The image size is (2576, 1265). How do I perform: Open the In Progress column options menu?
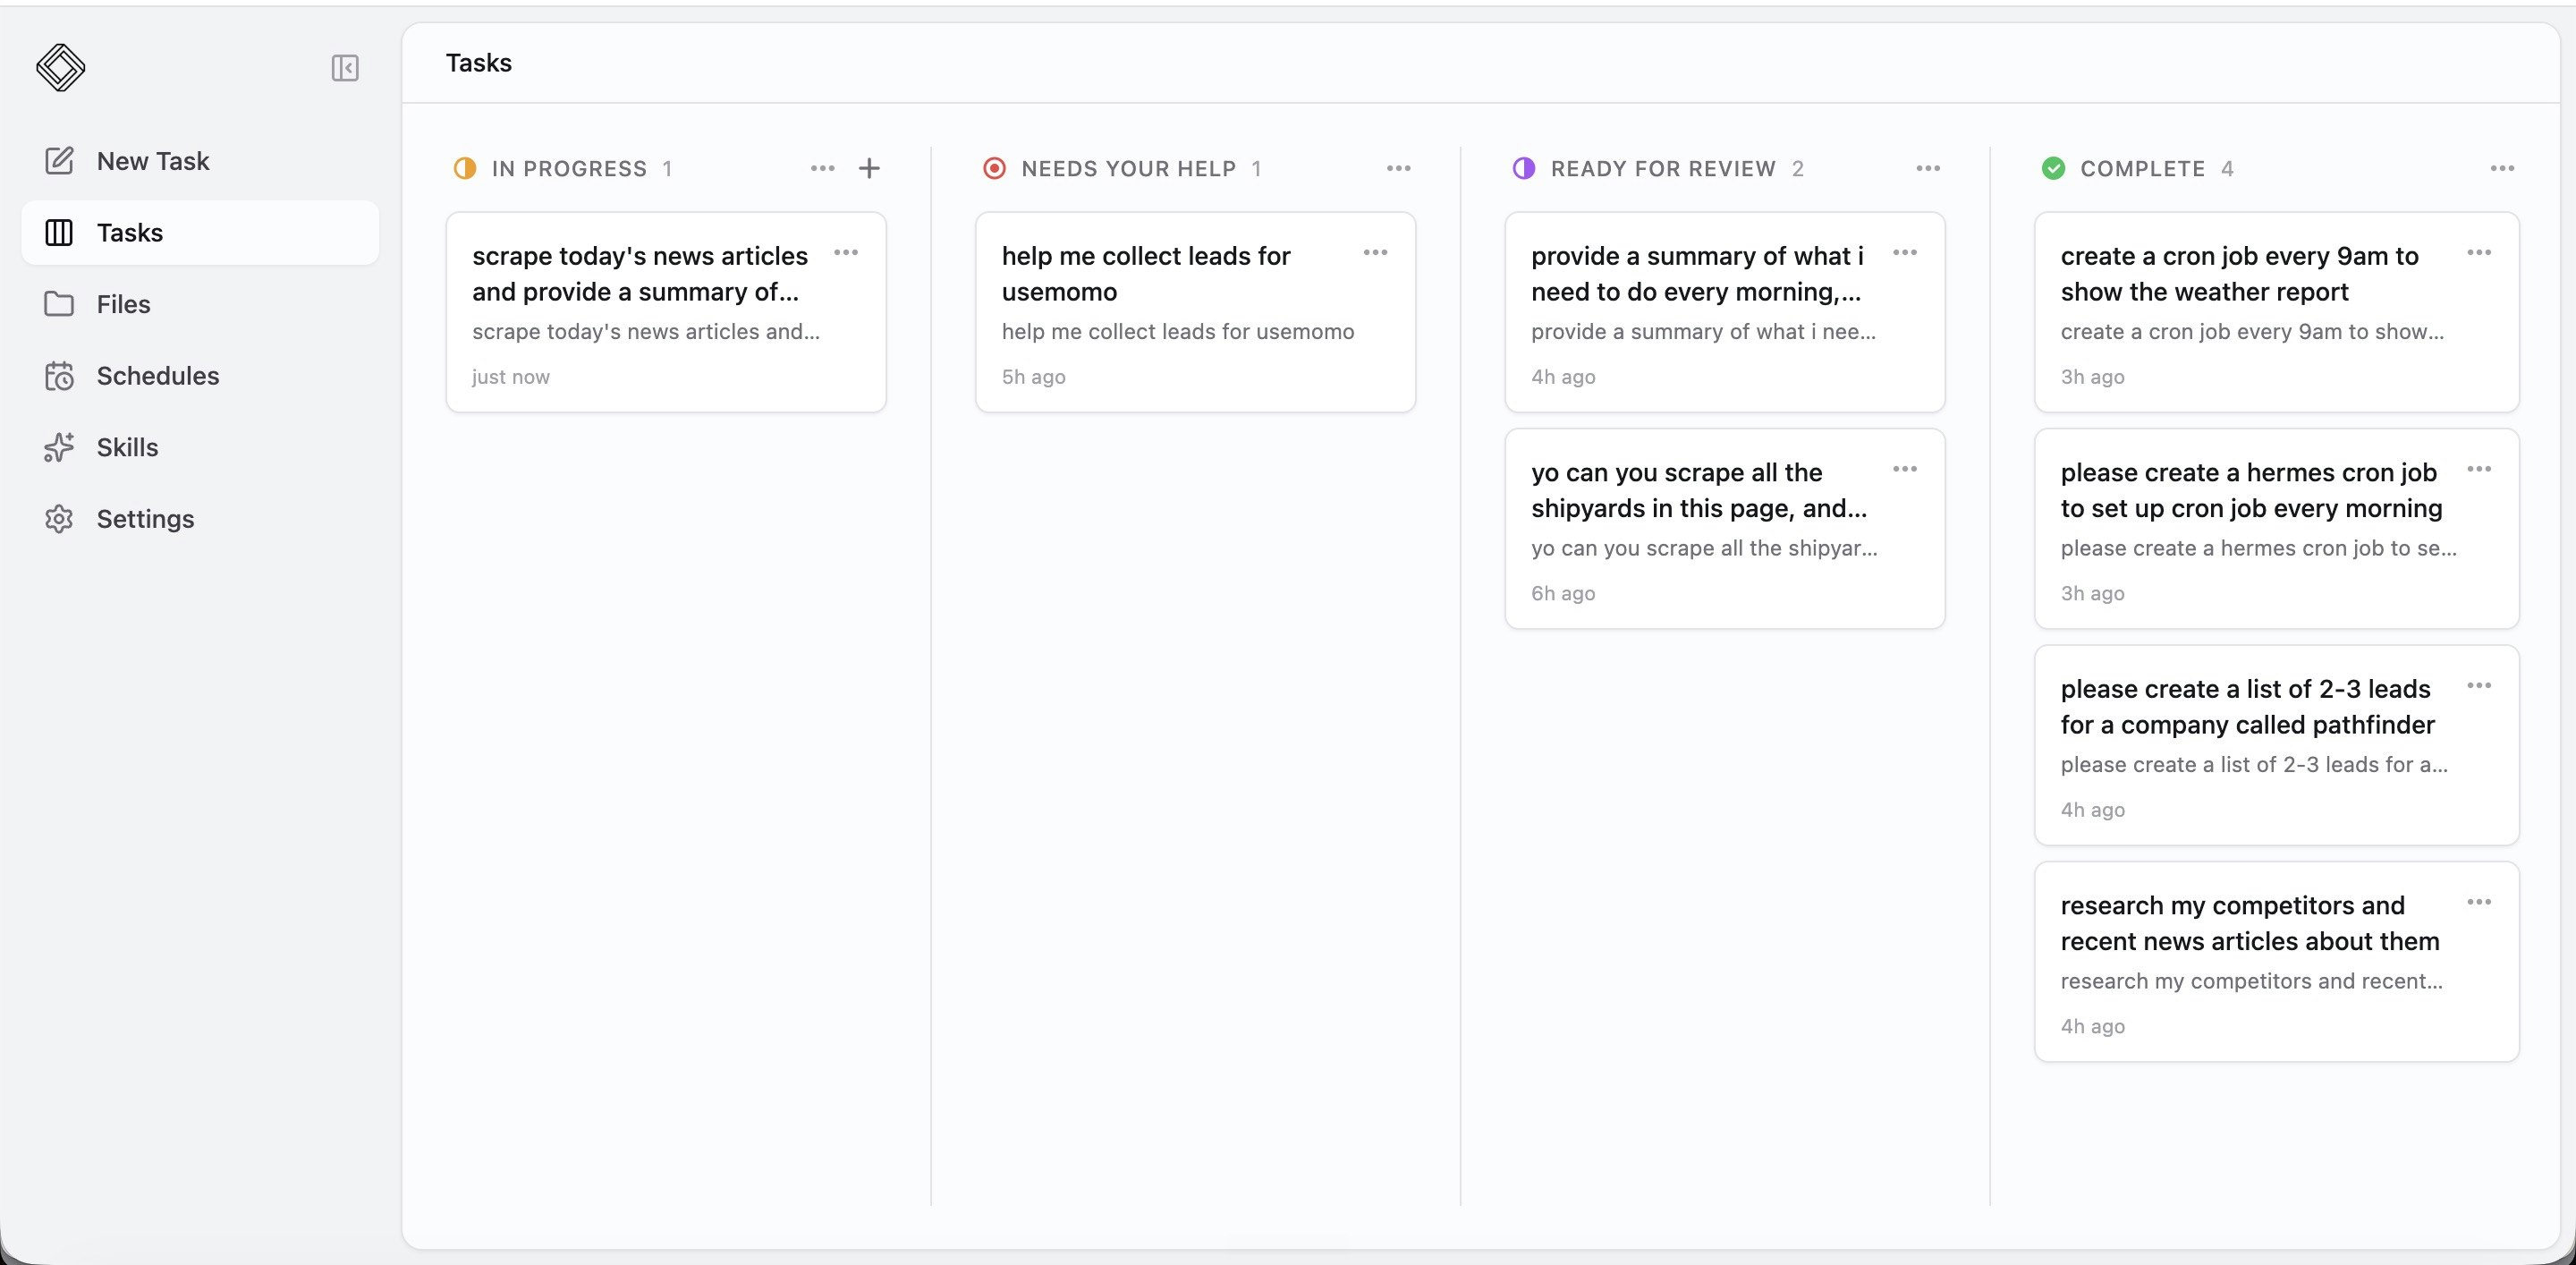[x=822, y=168]
